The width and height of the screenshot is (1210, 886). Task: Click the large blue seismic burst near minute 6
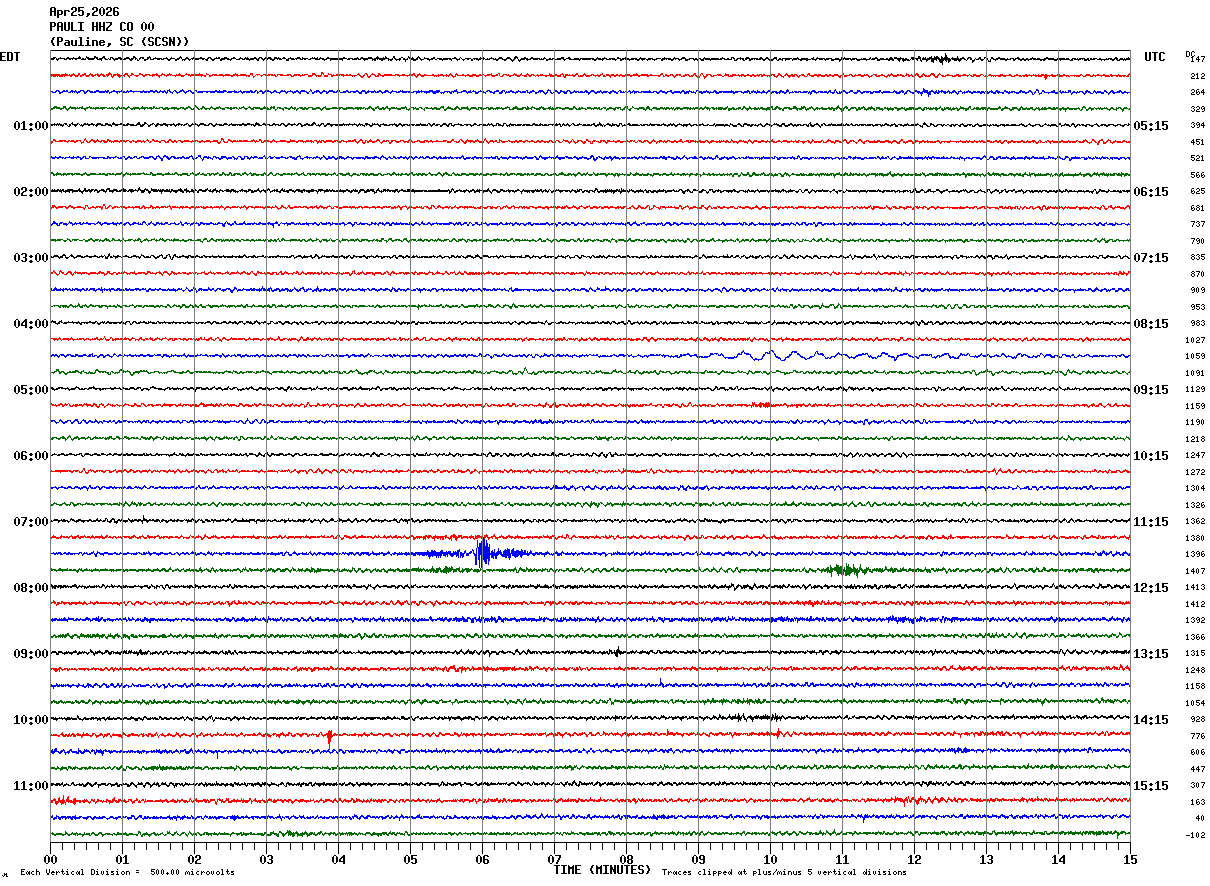pyautogui.click(x=483, y=553)
